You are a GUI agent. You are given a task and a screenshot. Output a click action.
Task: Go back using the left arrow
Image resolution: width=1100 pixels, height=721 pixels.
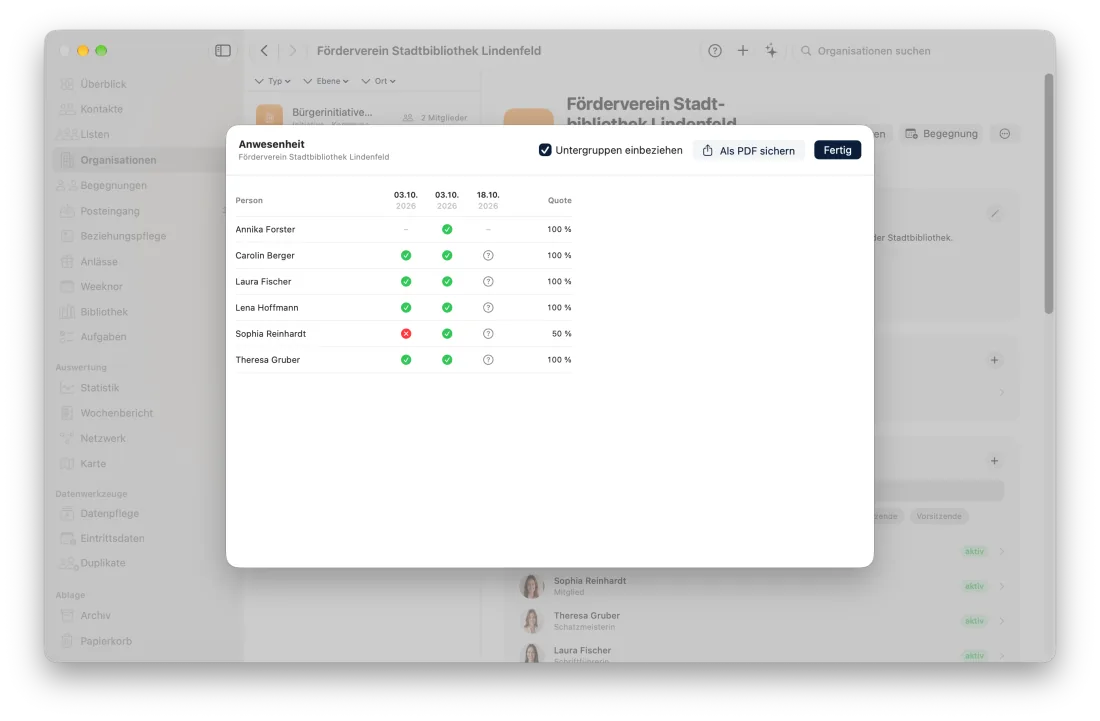(x=264, y=50)
